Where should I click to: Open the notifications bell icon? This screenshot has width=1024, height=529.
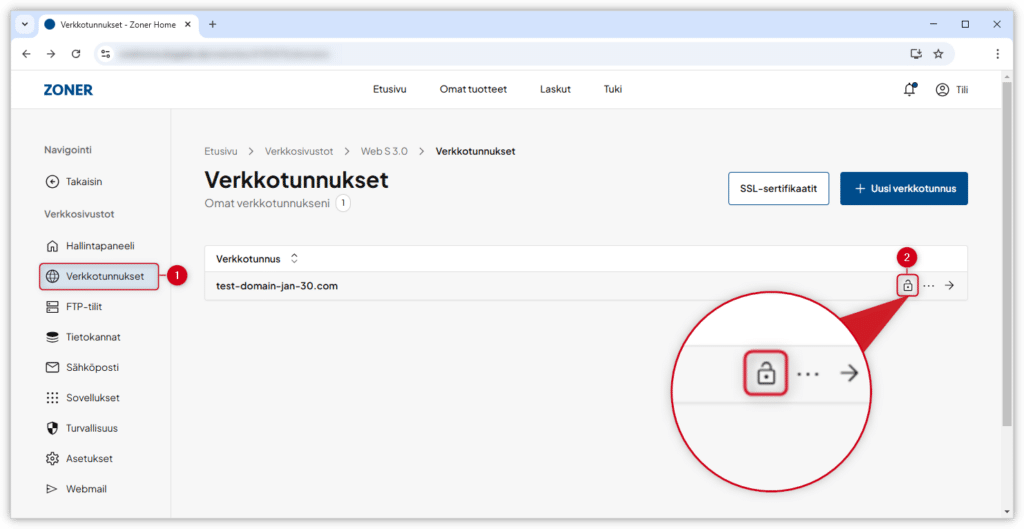909,89
